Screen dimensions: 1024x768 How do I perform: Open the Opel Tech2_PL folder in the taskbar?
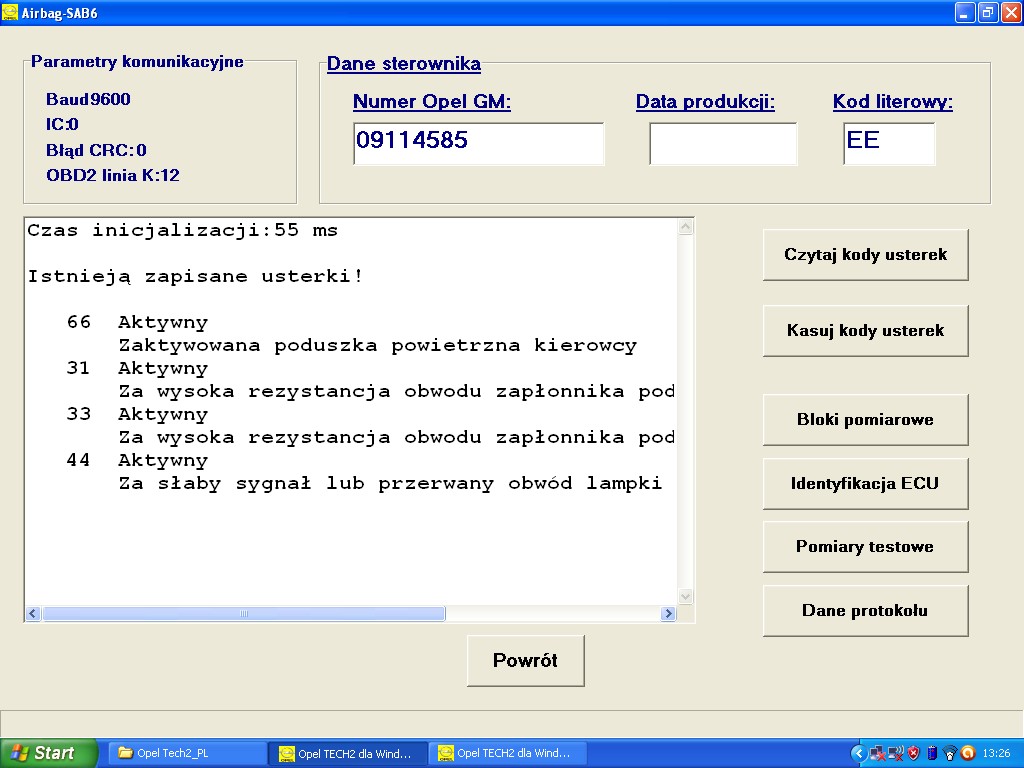185,753
